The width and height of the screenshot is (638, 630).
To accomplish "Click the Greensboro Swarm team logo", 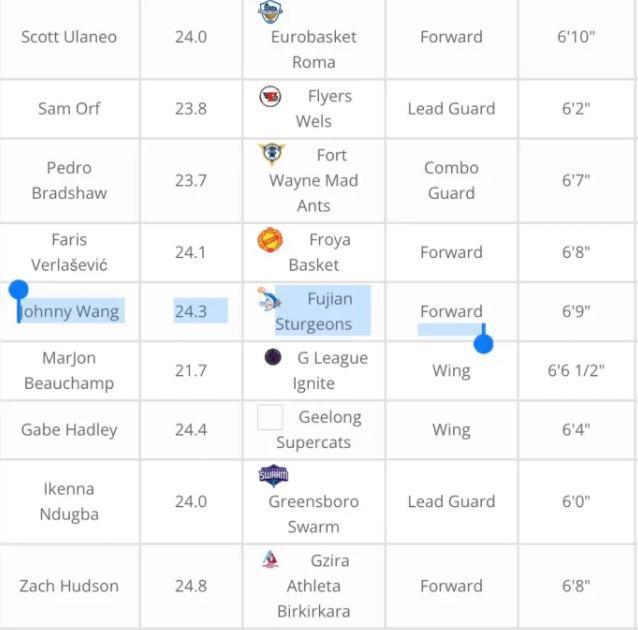I will (x=272, y=475).
